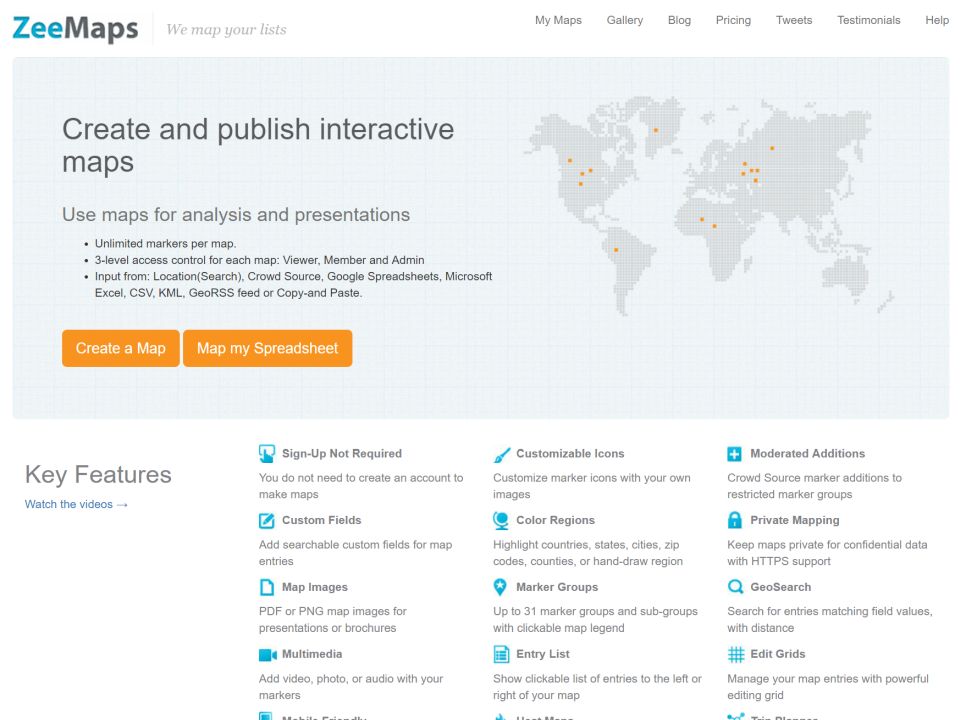
Task: Click the Sign-Up Not Required heading
Action: 342,454
